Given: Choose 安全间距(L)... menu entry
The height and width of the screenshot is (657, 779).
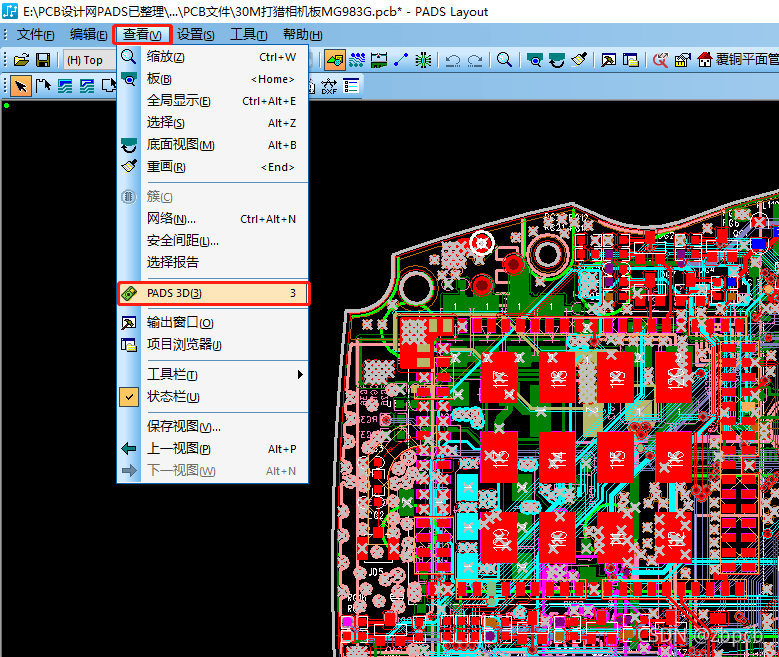Looking at the screenshot, I should point(213,241).
